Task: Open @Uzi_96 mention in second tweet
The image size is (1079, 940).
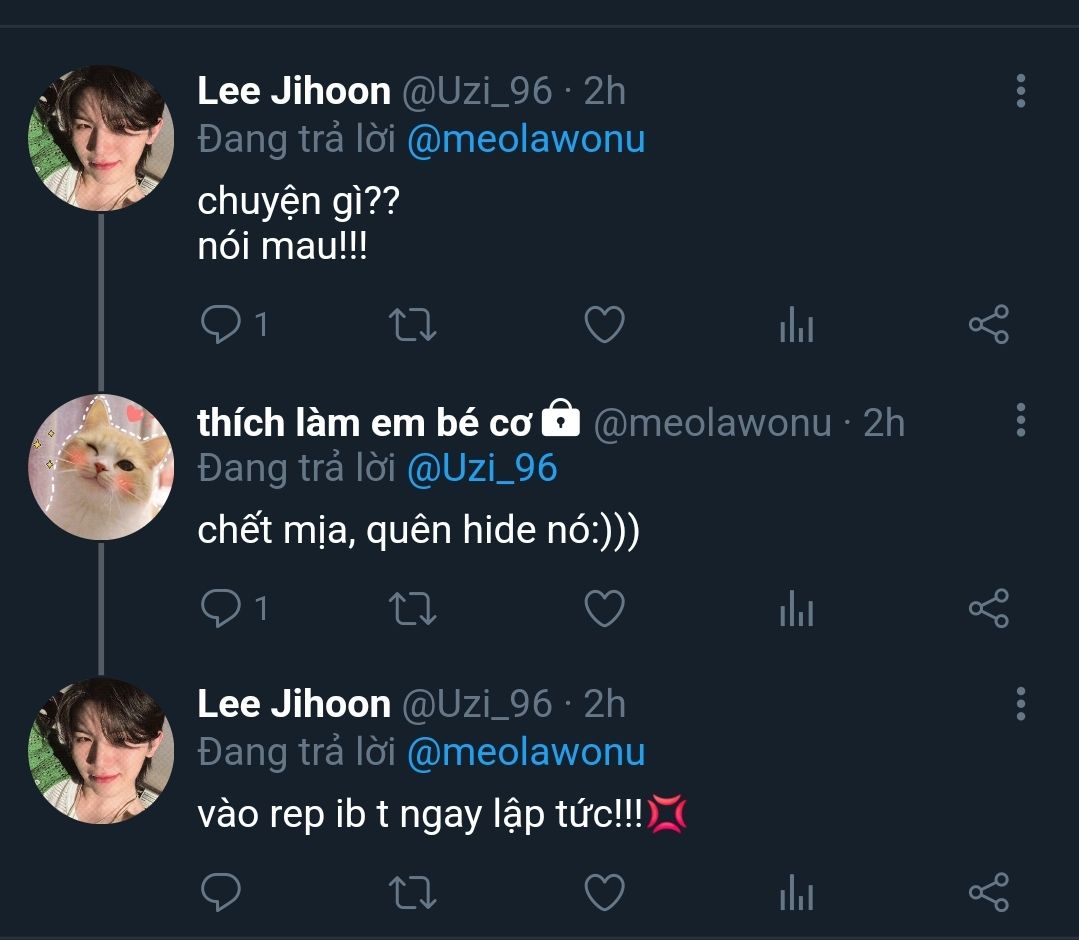Action: click(x=482, y=469)
